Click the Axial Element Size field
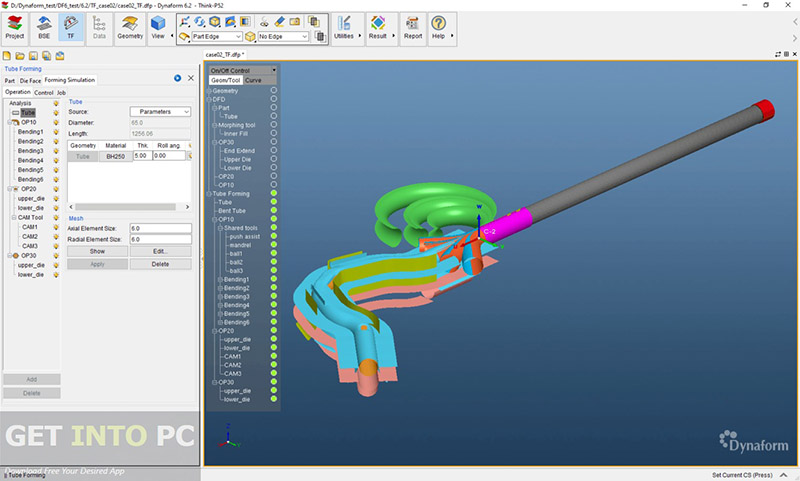 (159, 228)
